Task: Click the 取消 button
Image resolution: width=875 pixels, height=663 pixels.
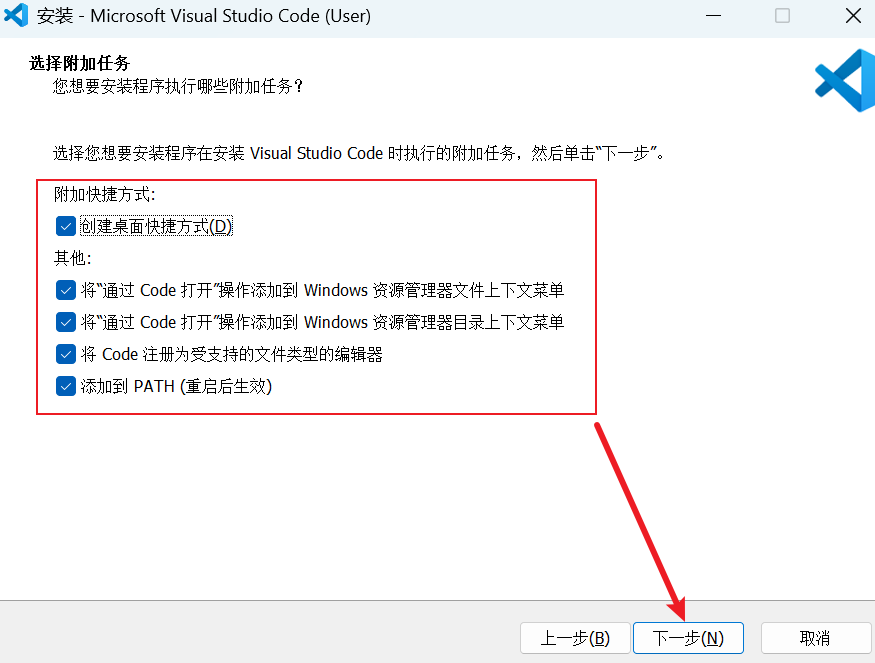Action: [815, 638]
